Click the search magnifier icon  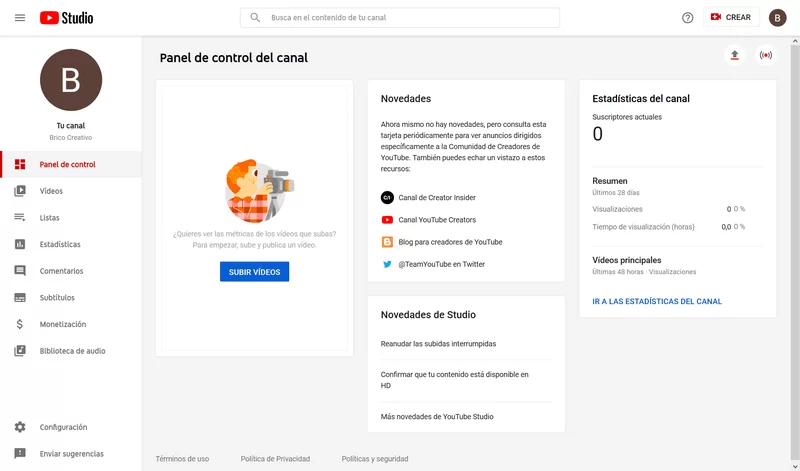pyautogui.click(x=255, y=17)
